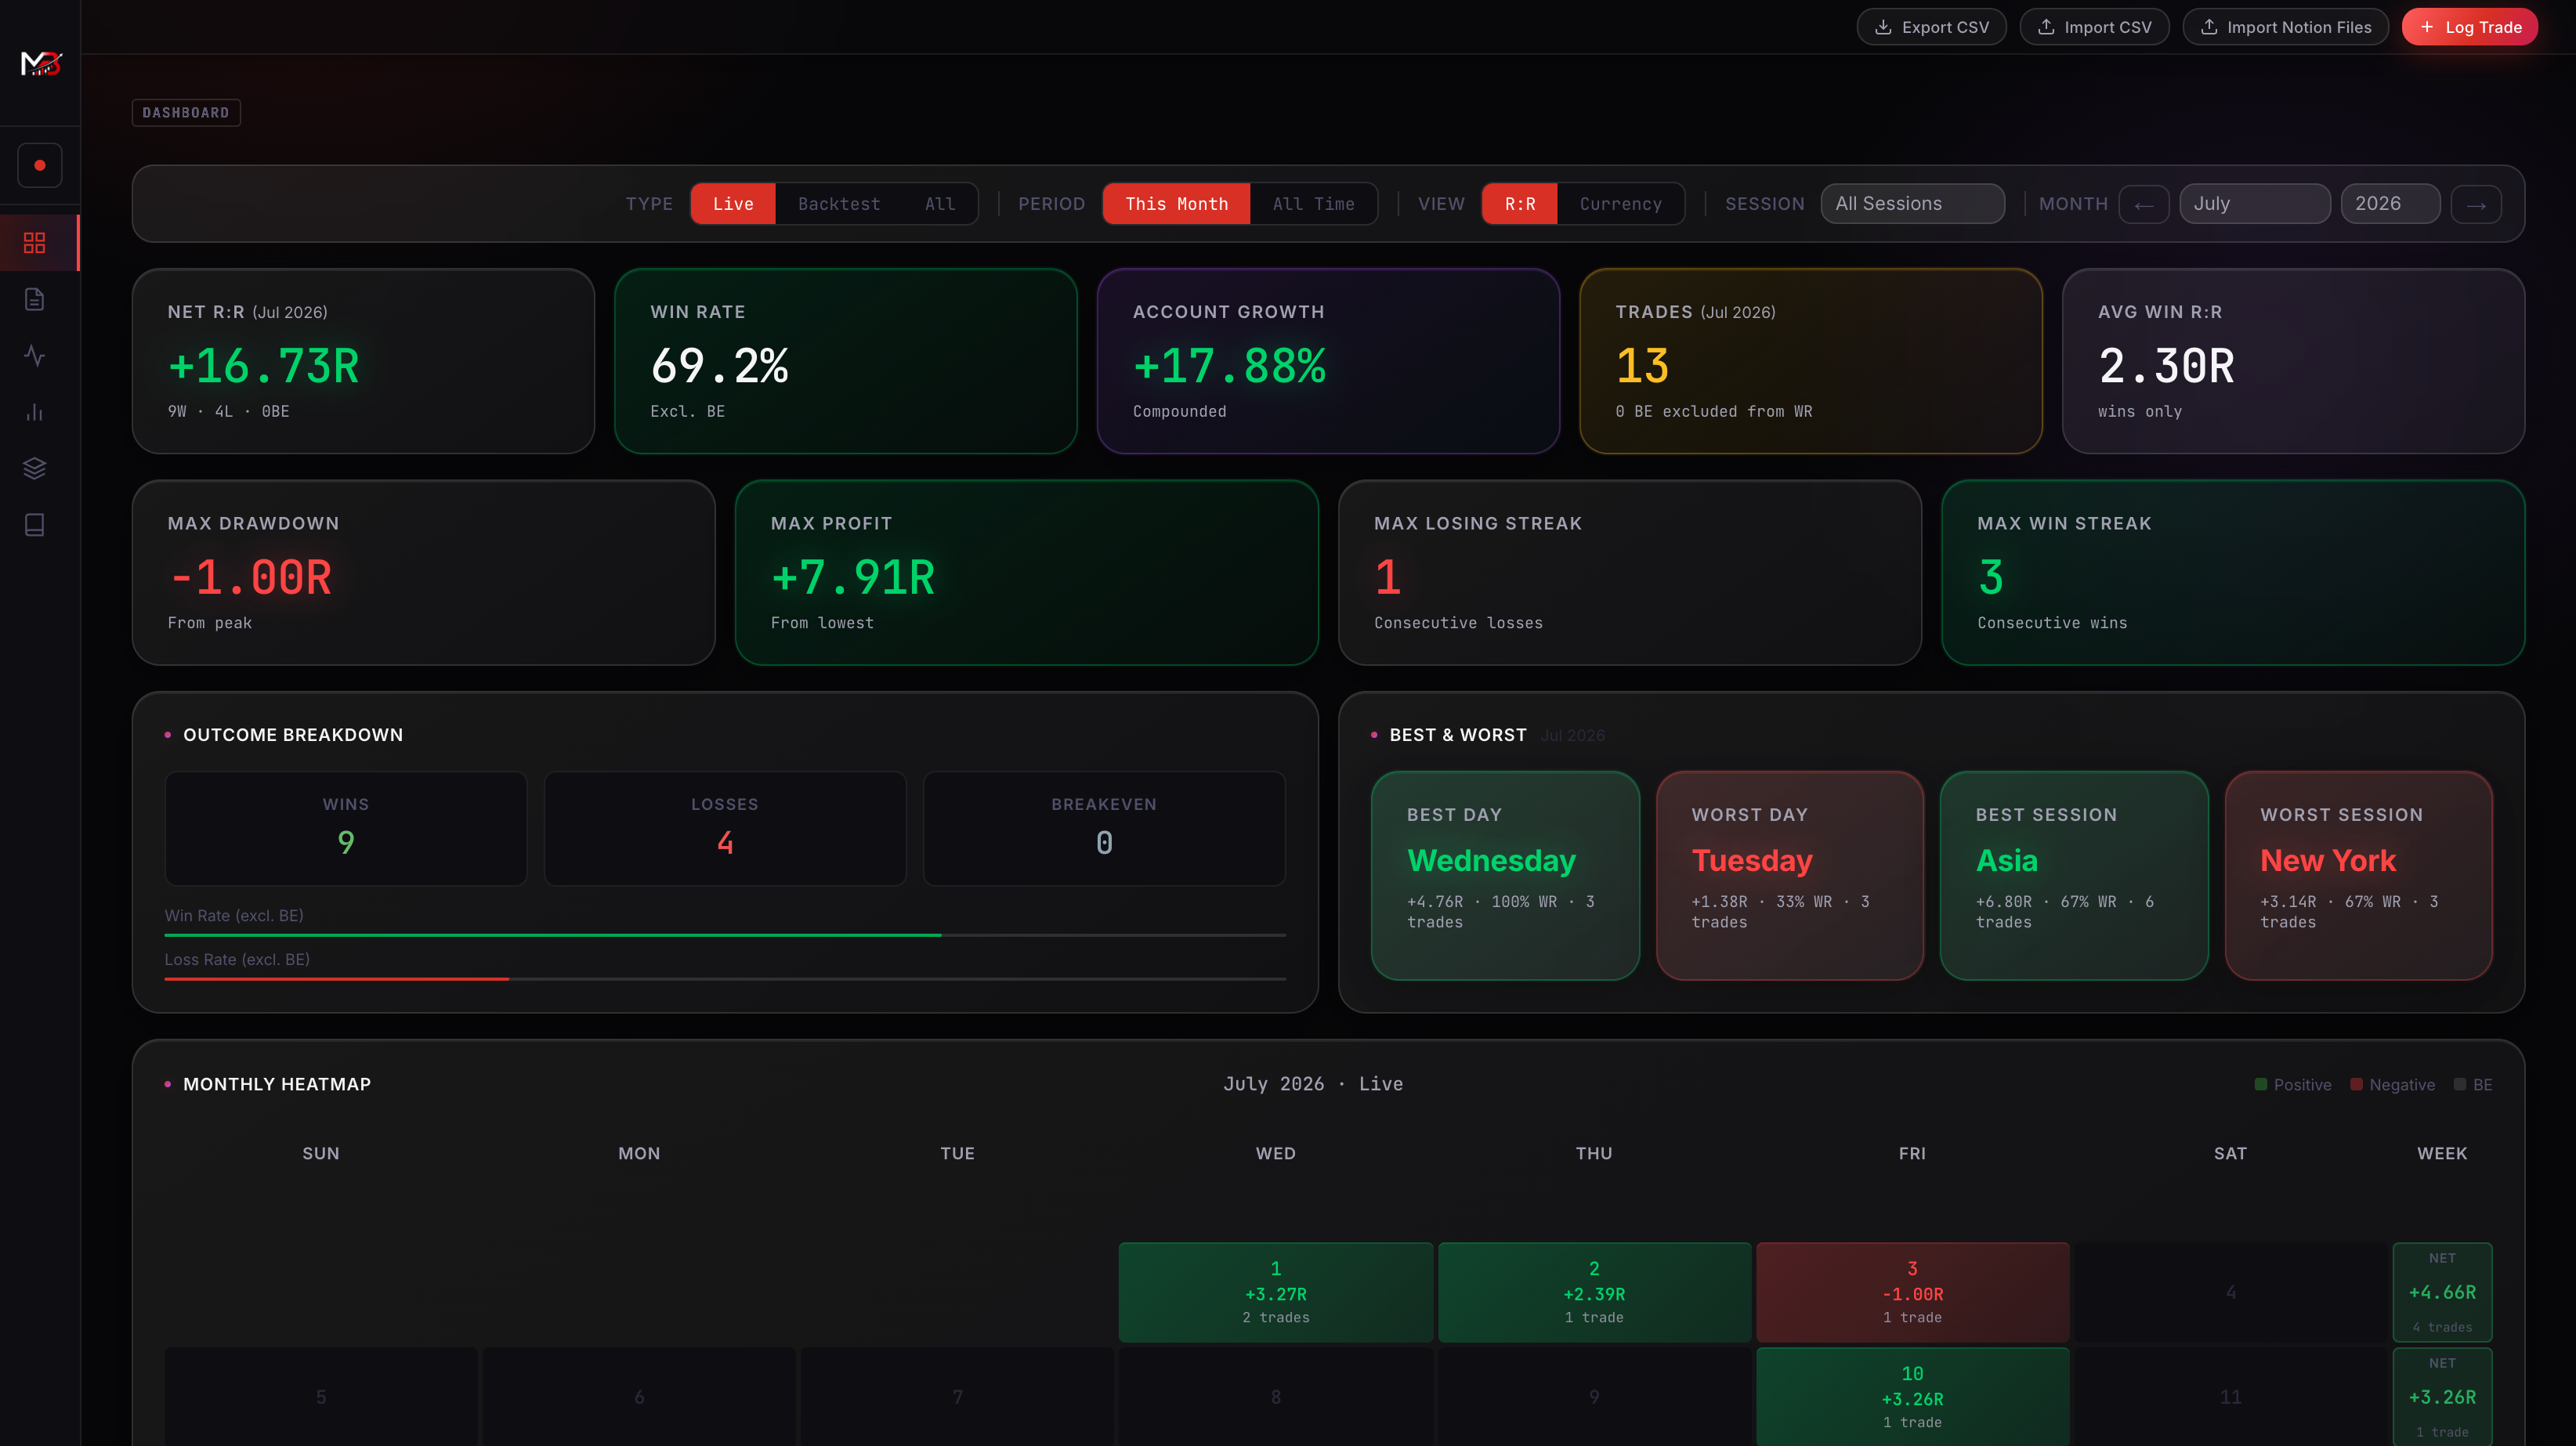Image resolution: width=2576 pixels, height=1446 pixels.
Task: Click the DASHBOARD breadcrumb label
Action: click(186, 113)
